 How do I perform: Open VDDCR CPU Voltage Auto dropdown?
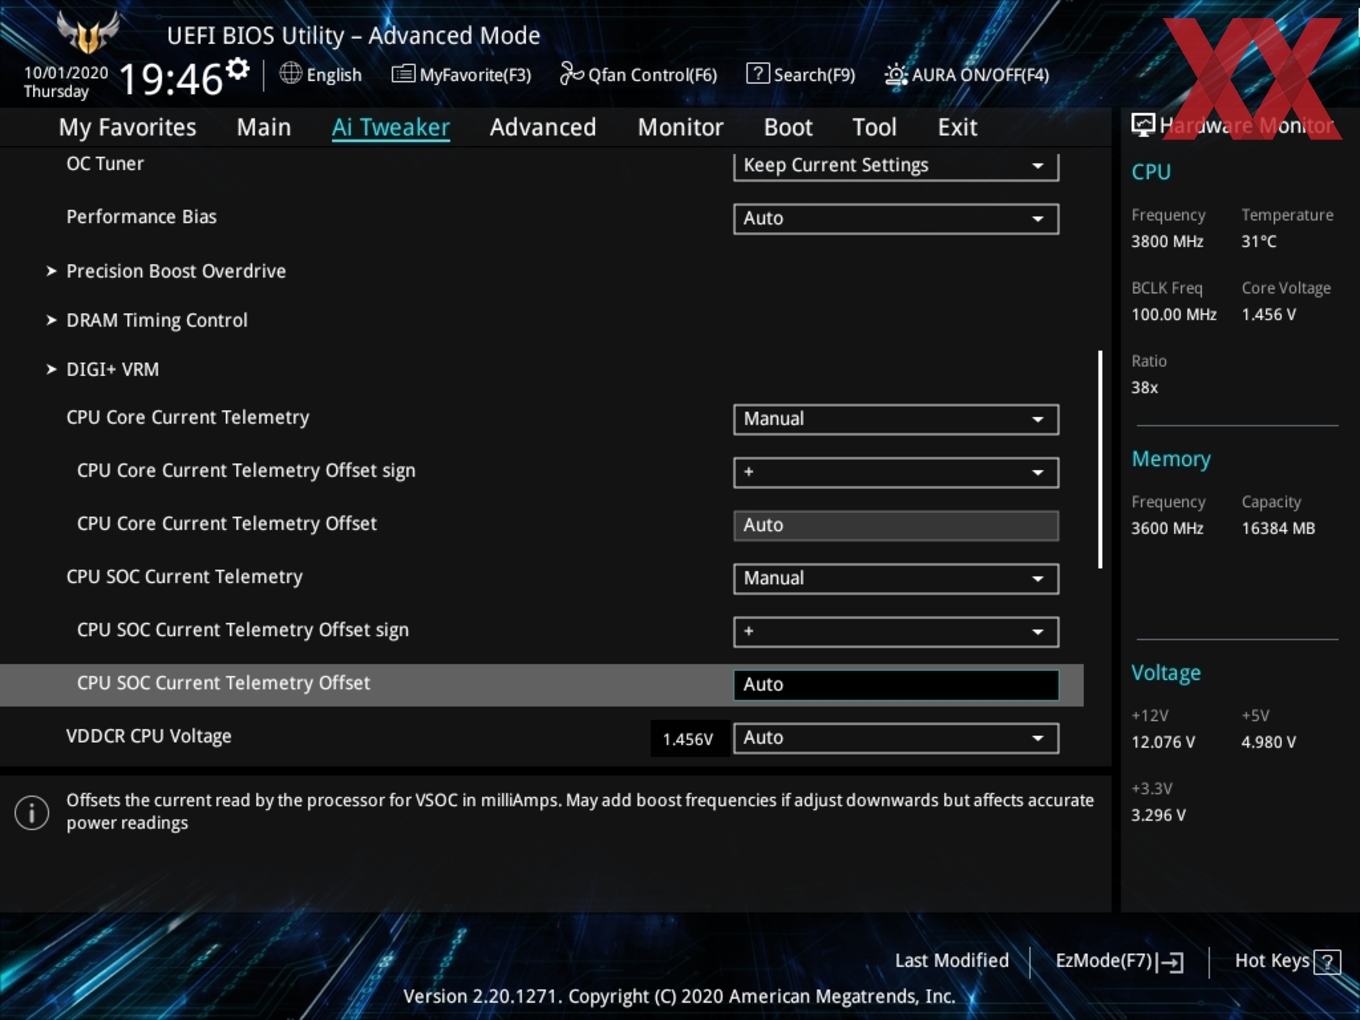point(896,738)
